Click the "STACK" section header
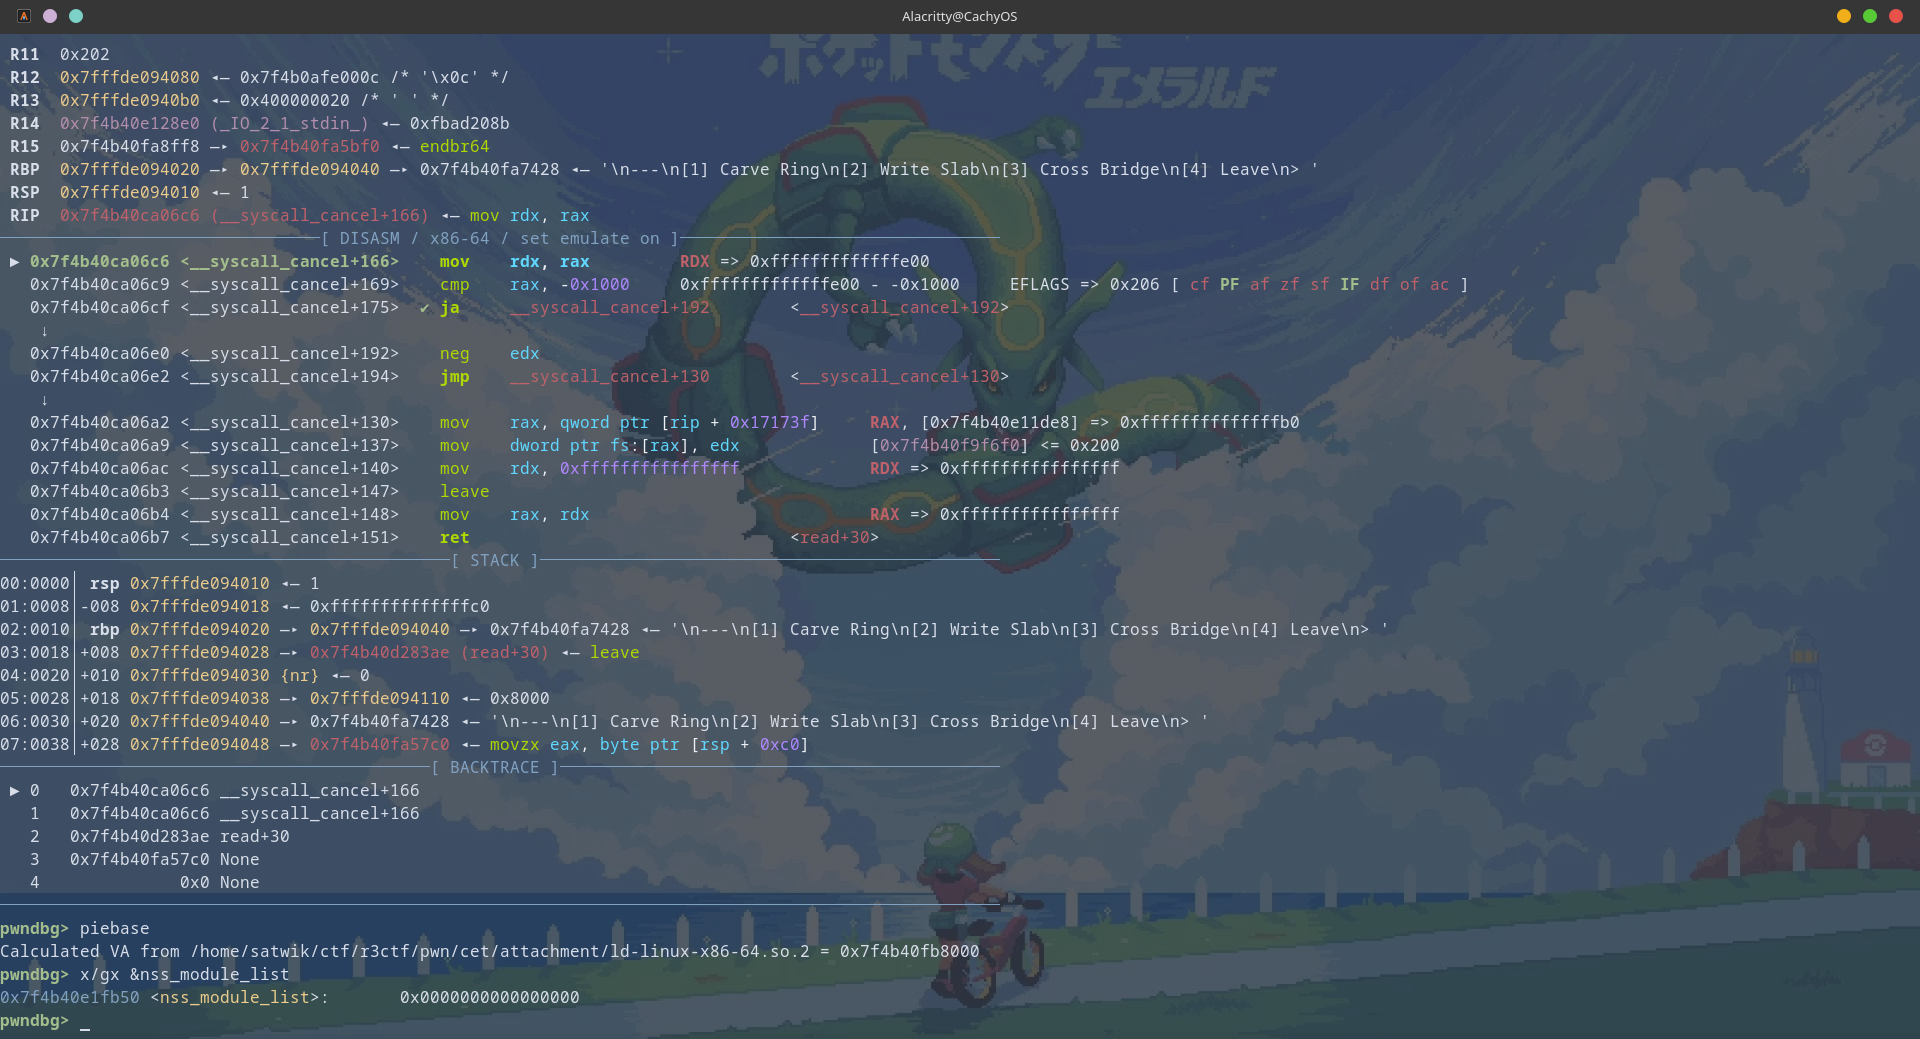The image size is (1920, 1039). 495,560
